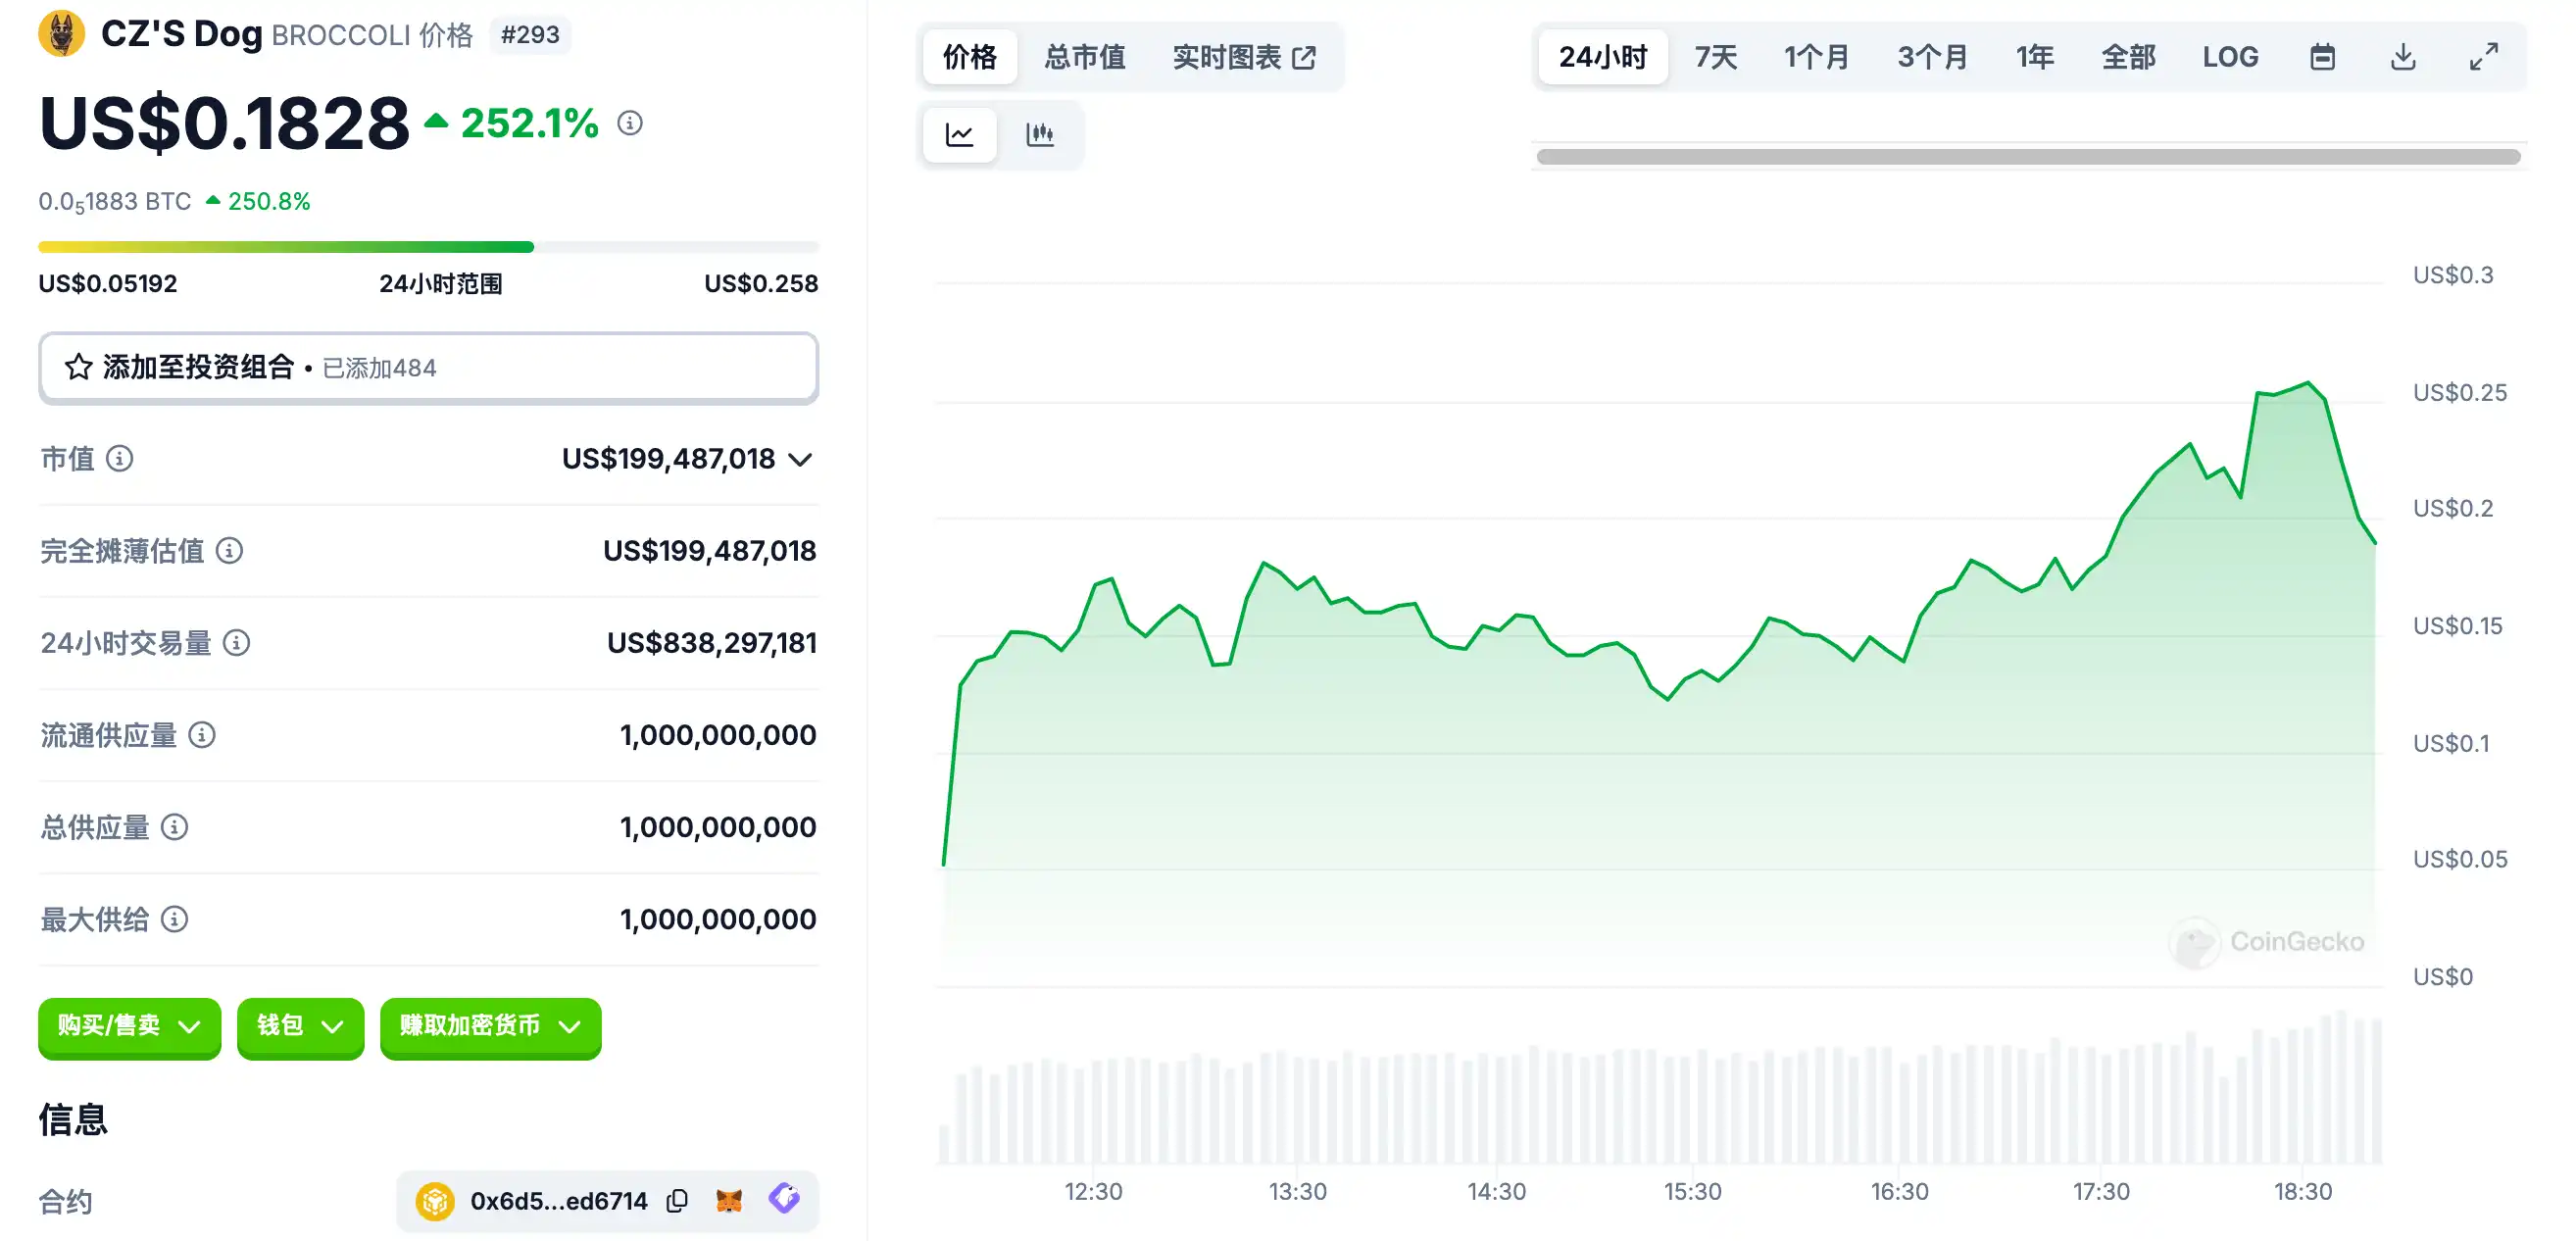Open the calendar date range picker
Image resolution: width=2576 pixels, height=1241 pixels.
[2322, 57]
